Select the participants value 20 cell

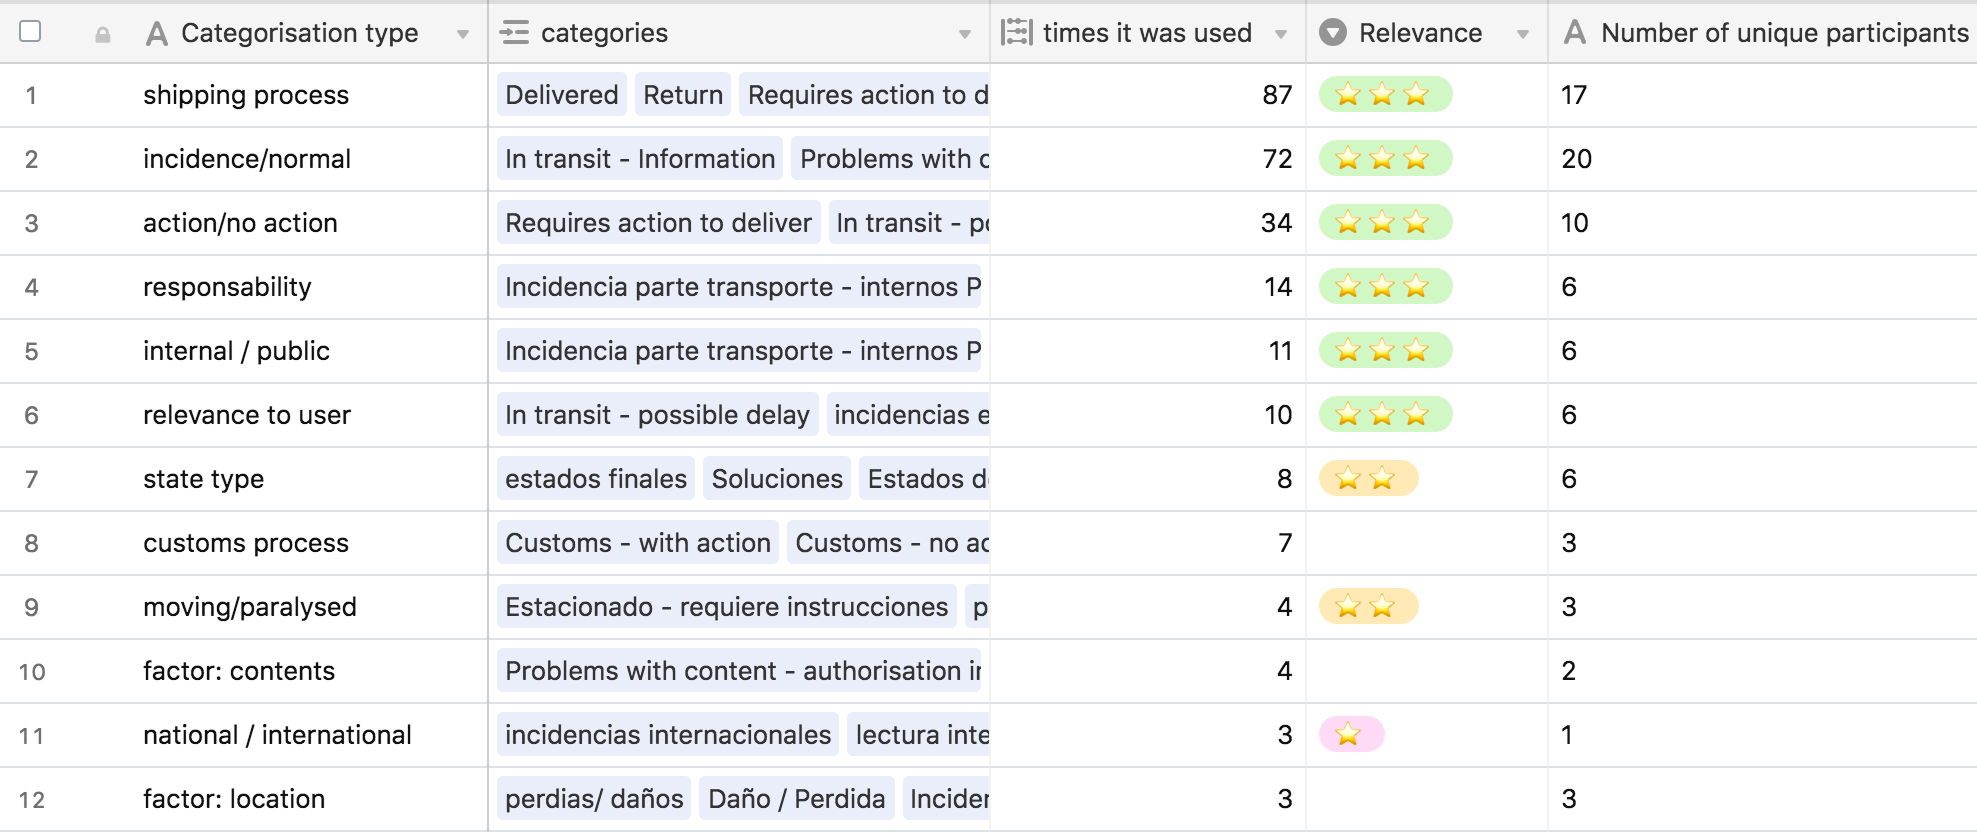click(1762, 159)
